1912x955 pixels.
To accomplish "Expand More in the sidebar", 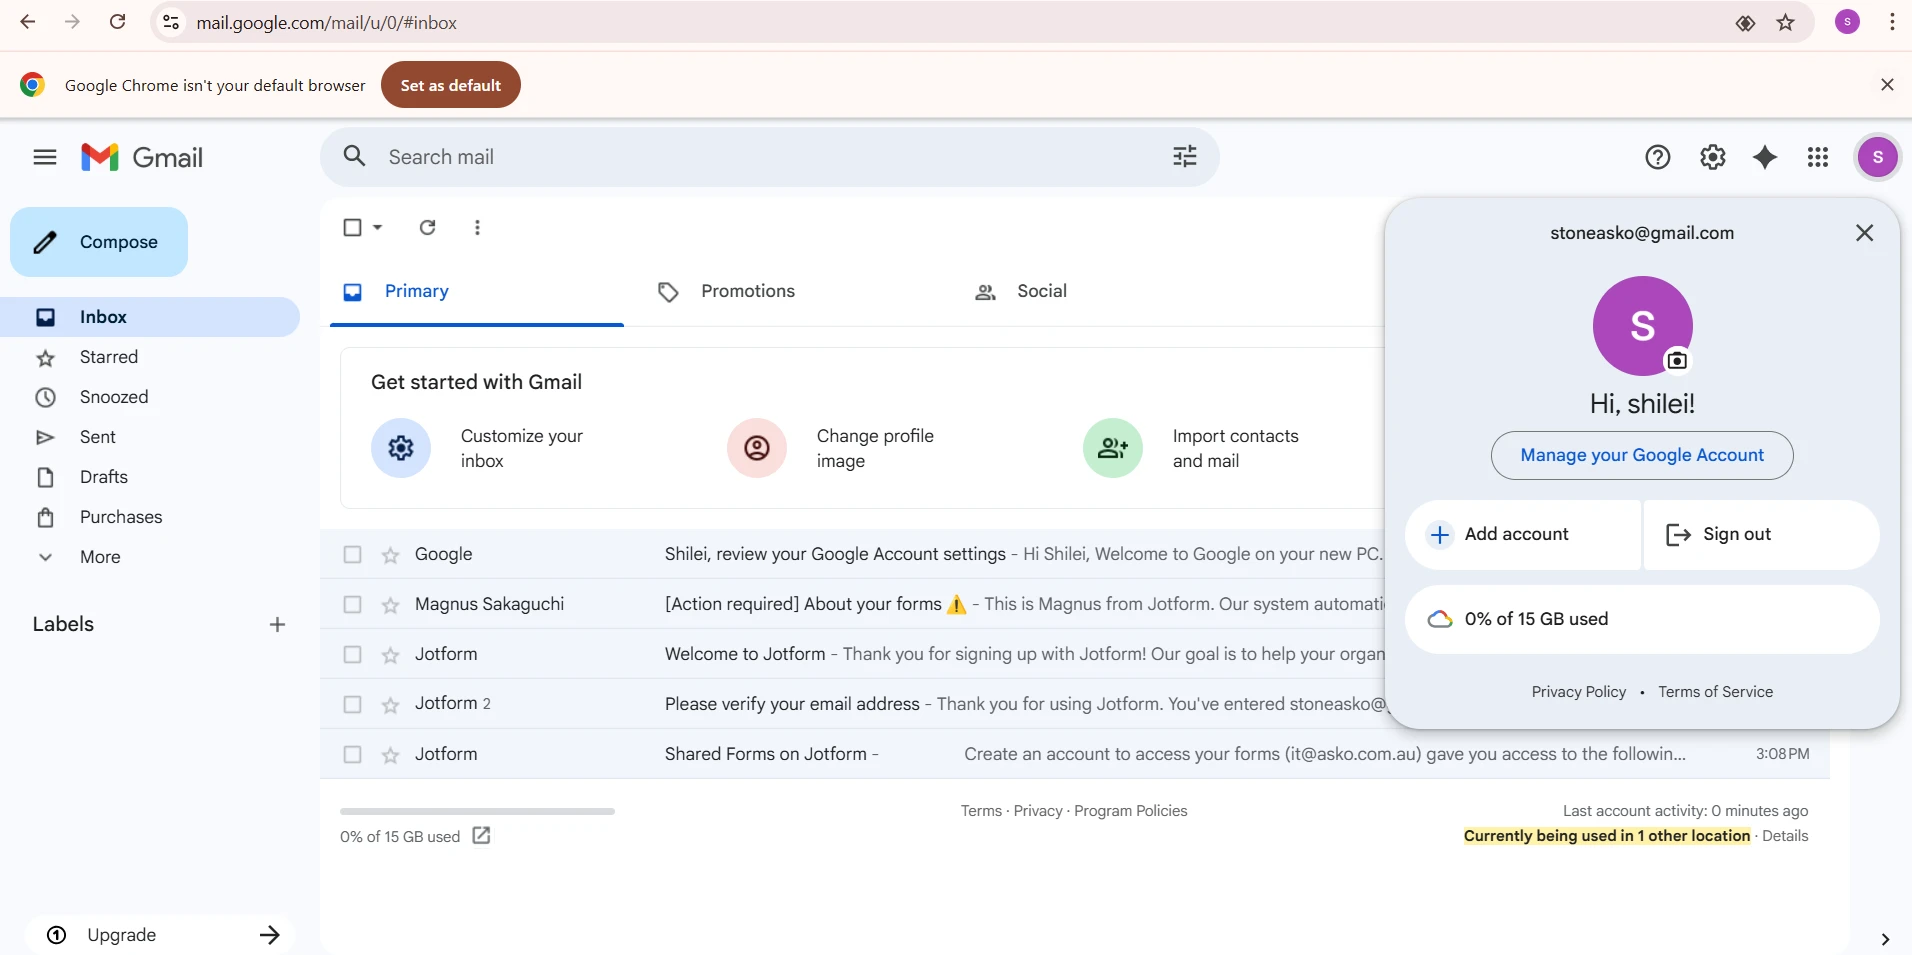I will tap(100, 557).
